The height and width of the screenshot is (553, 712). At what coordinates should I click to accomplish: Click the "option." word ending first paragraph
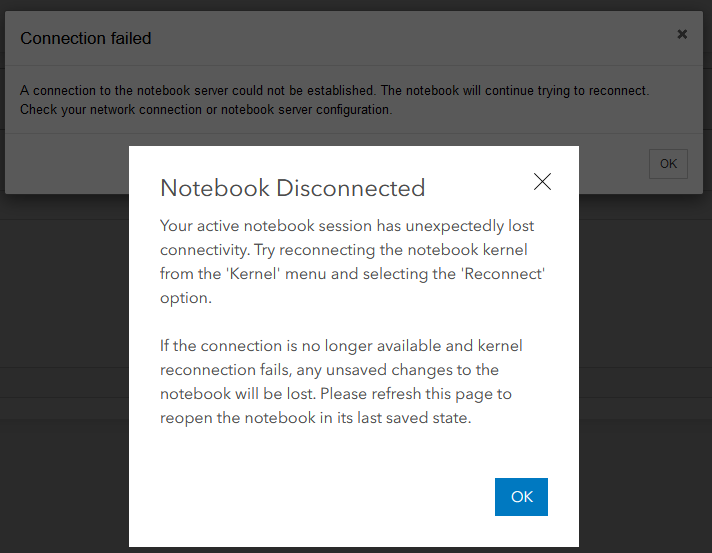[183, 298]
